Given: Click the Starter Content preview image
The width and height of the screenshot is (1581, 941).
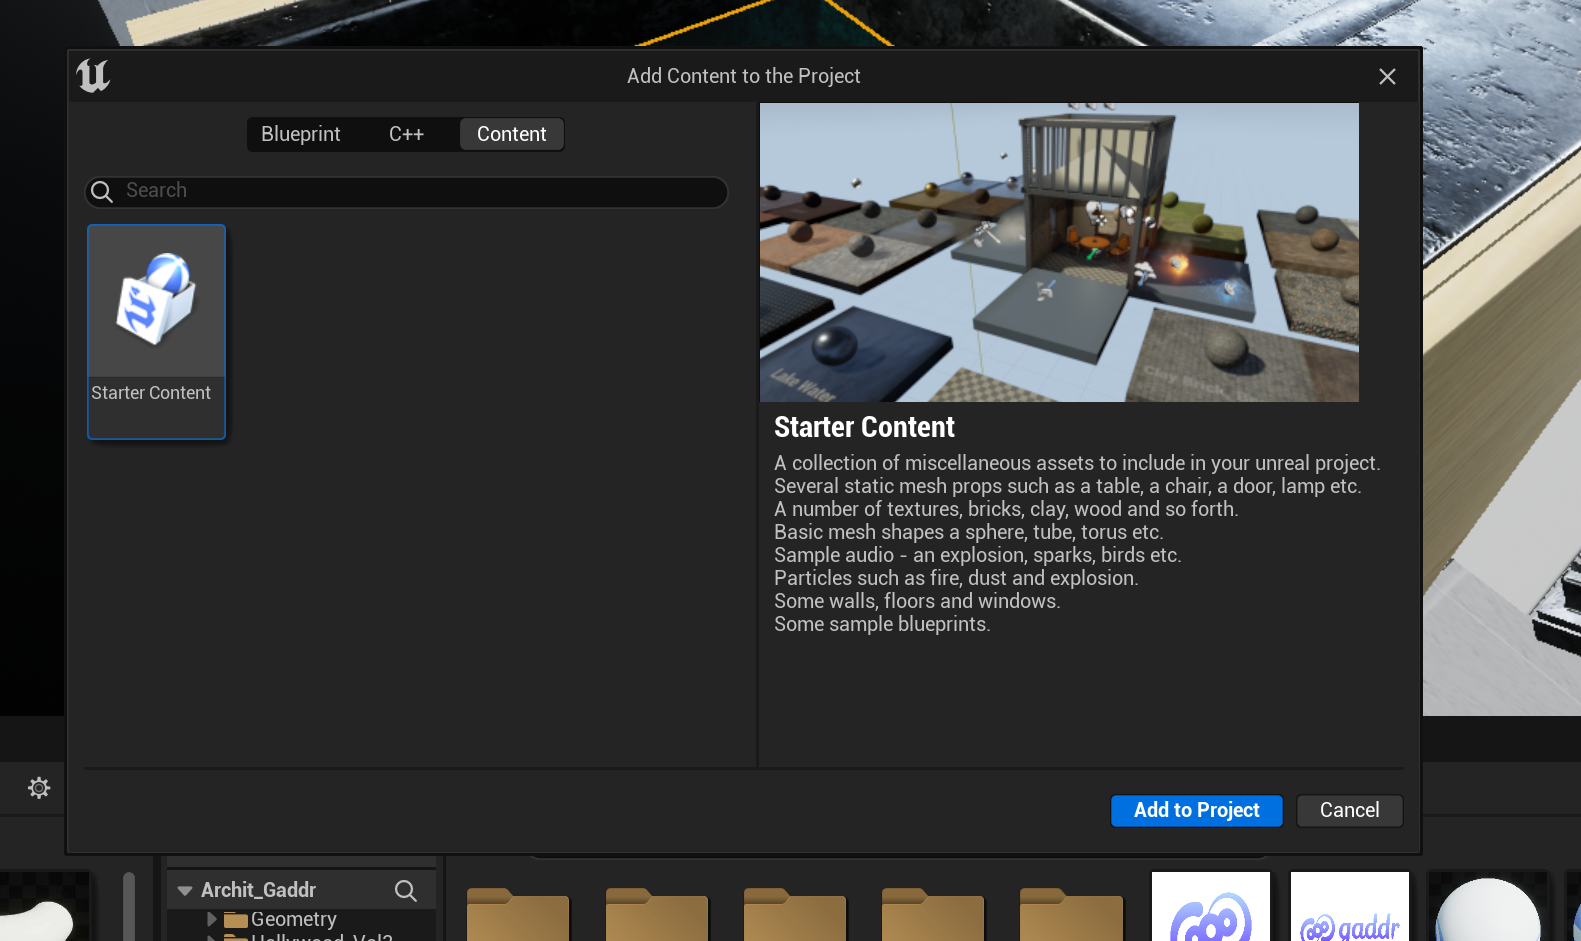Looking at the screenshot, I should click(x=1059, y=252).
